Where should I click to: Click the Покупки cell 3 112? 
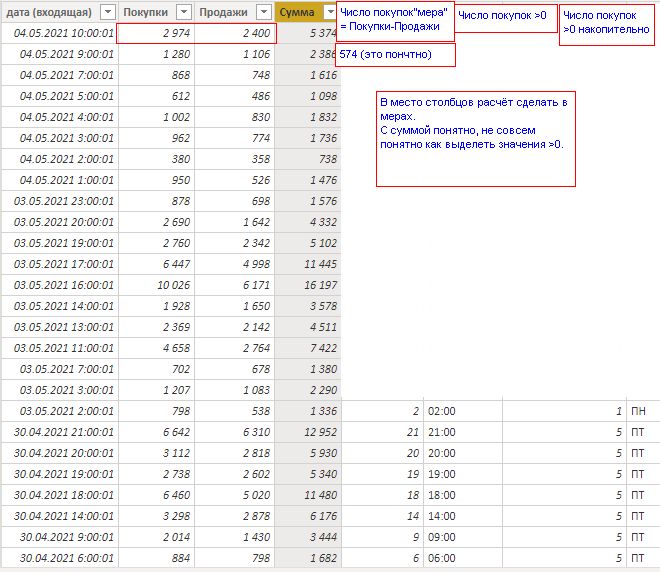point(156,453)
